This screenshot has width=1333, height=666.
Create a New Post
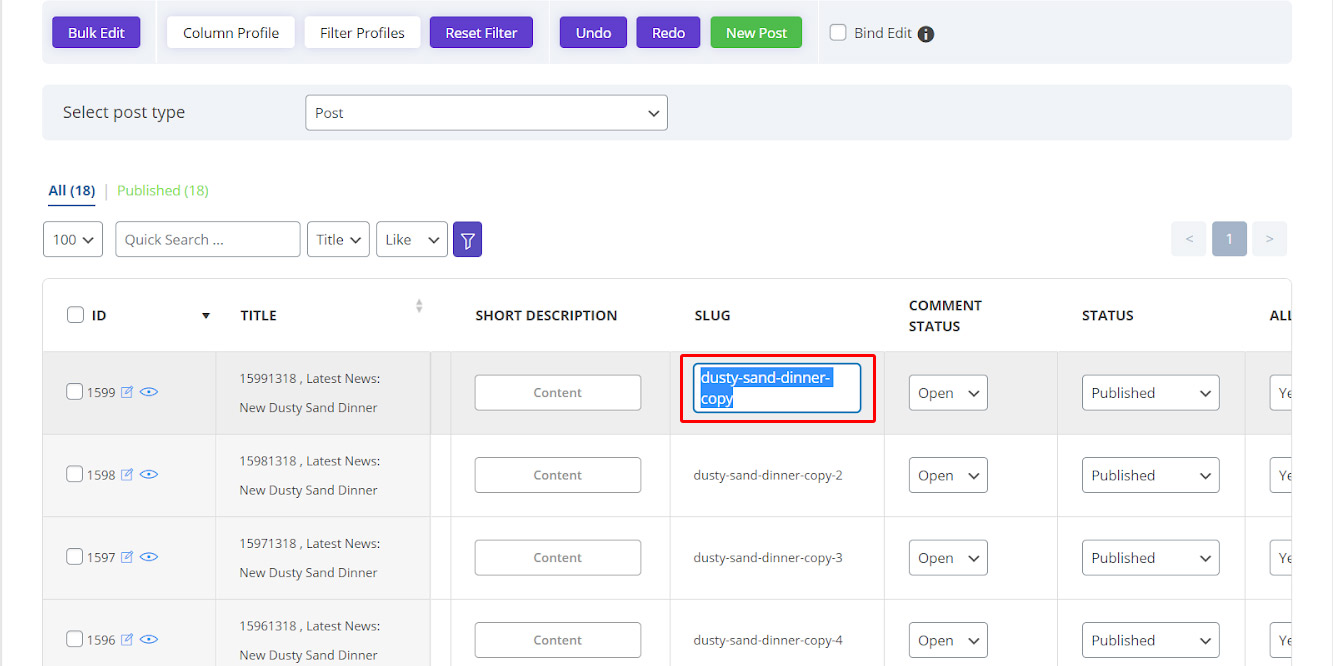(756, 33)
